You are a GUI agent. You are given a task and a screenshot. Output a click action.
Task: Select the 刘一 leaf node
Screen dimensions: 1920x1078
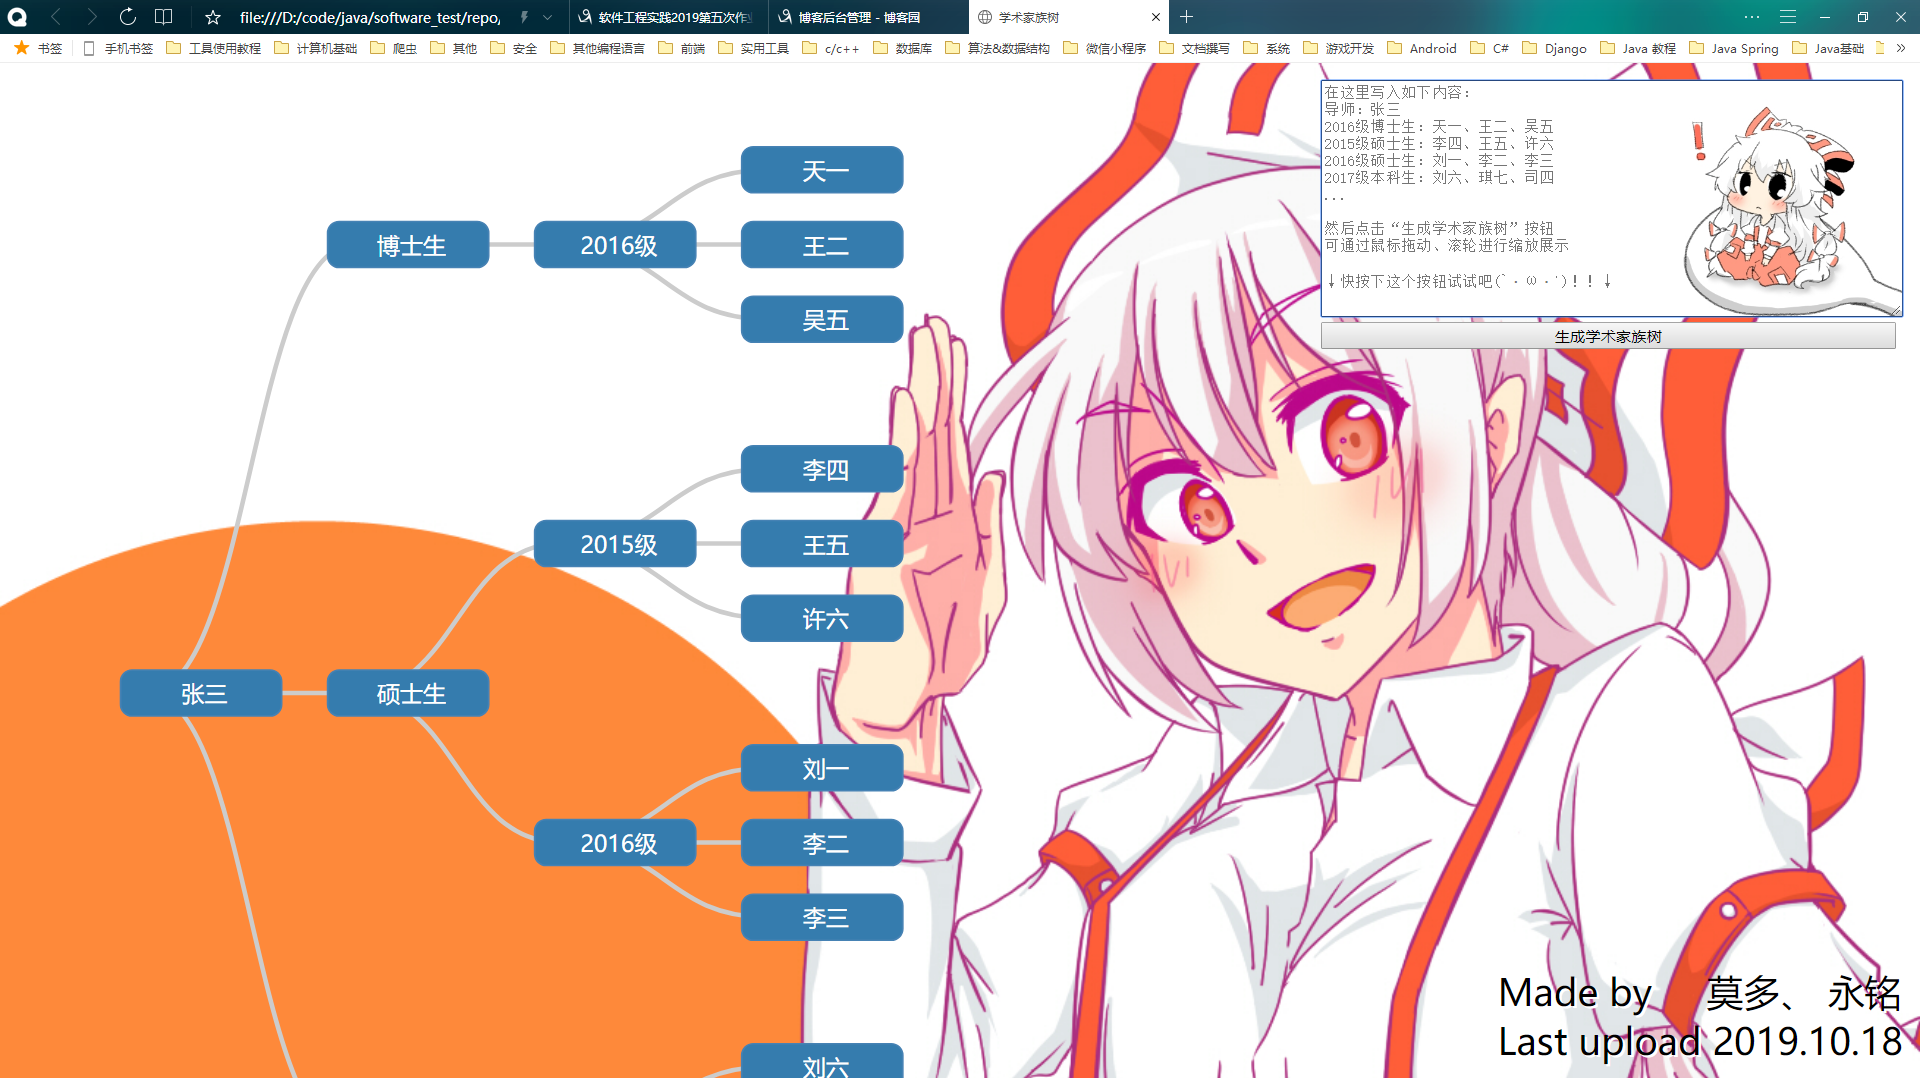coord(822,768)
